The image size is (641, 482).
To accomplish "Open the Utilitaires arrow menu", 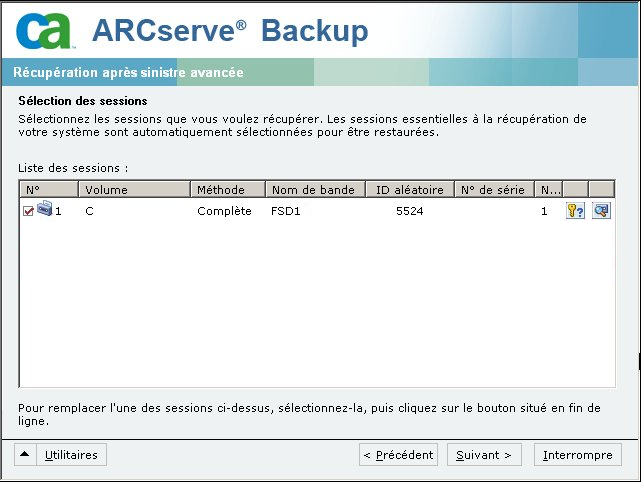I will [24, 455].
